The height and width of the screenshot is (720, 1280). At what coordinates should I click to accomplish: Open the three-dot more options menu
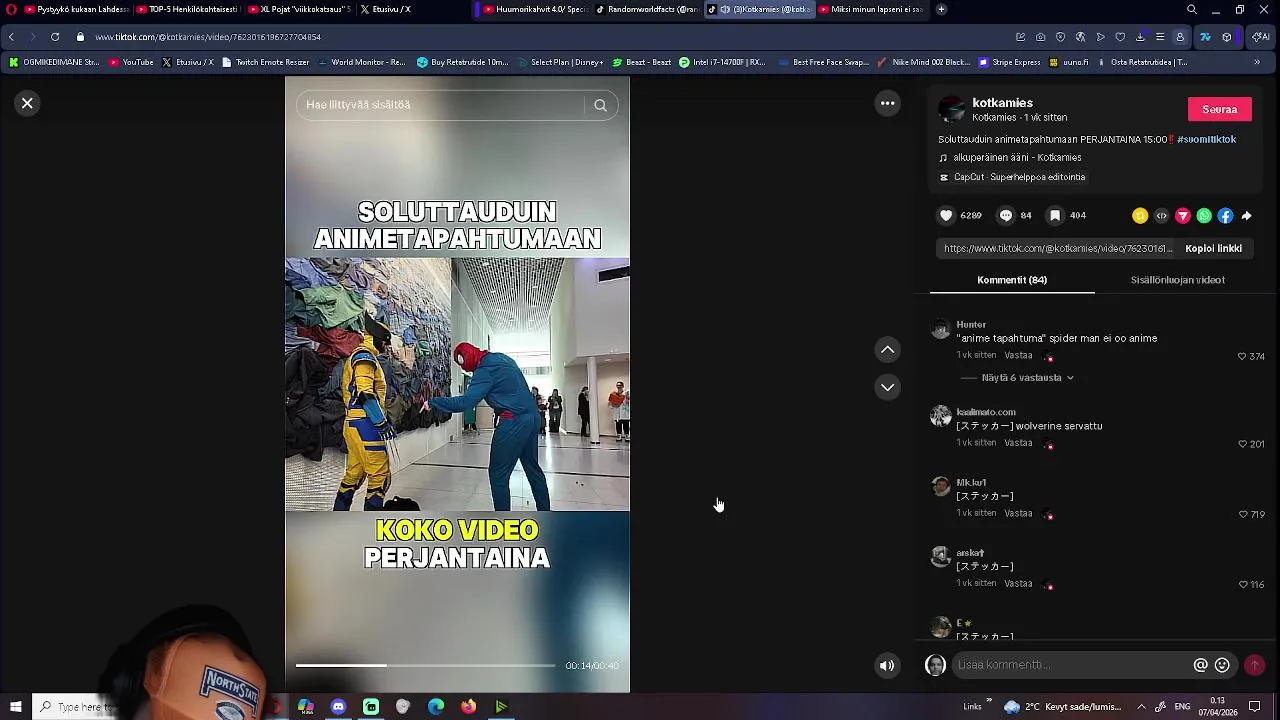click(887, 103)
